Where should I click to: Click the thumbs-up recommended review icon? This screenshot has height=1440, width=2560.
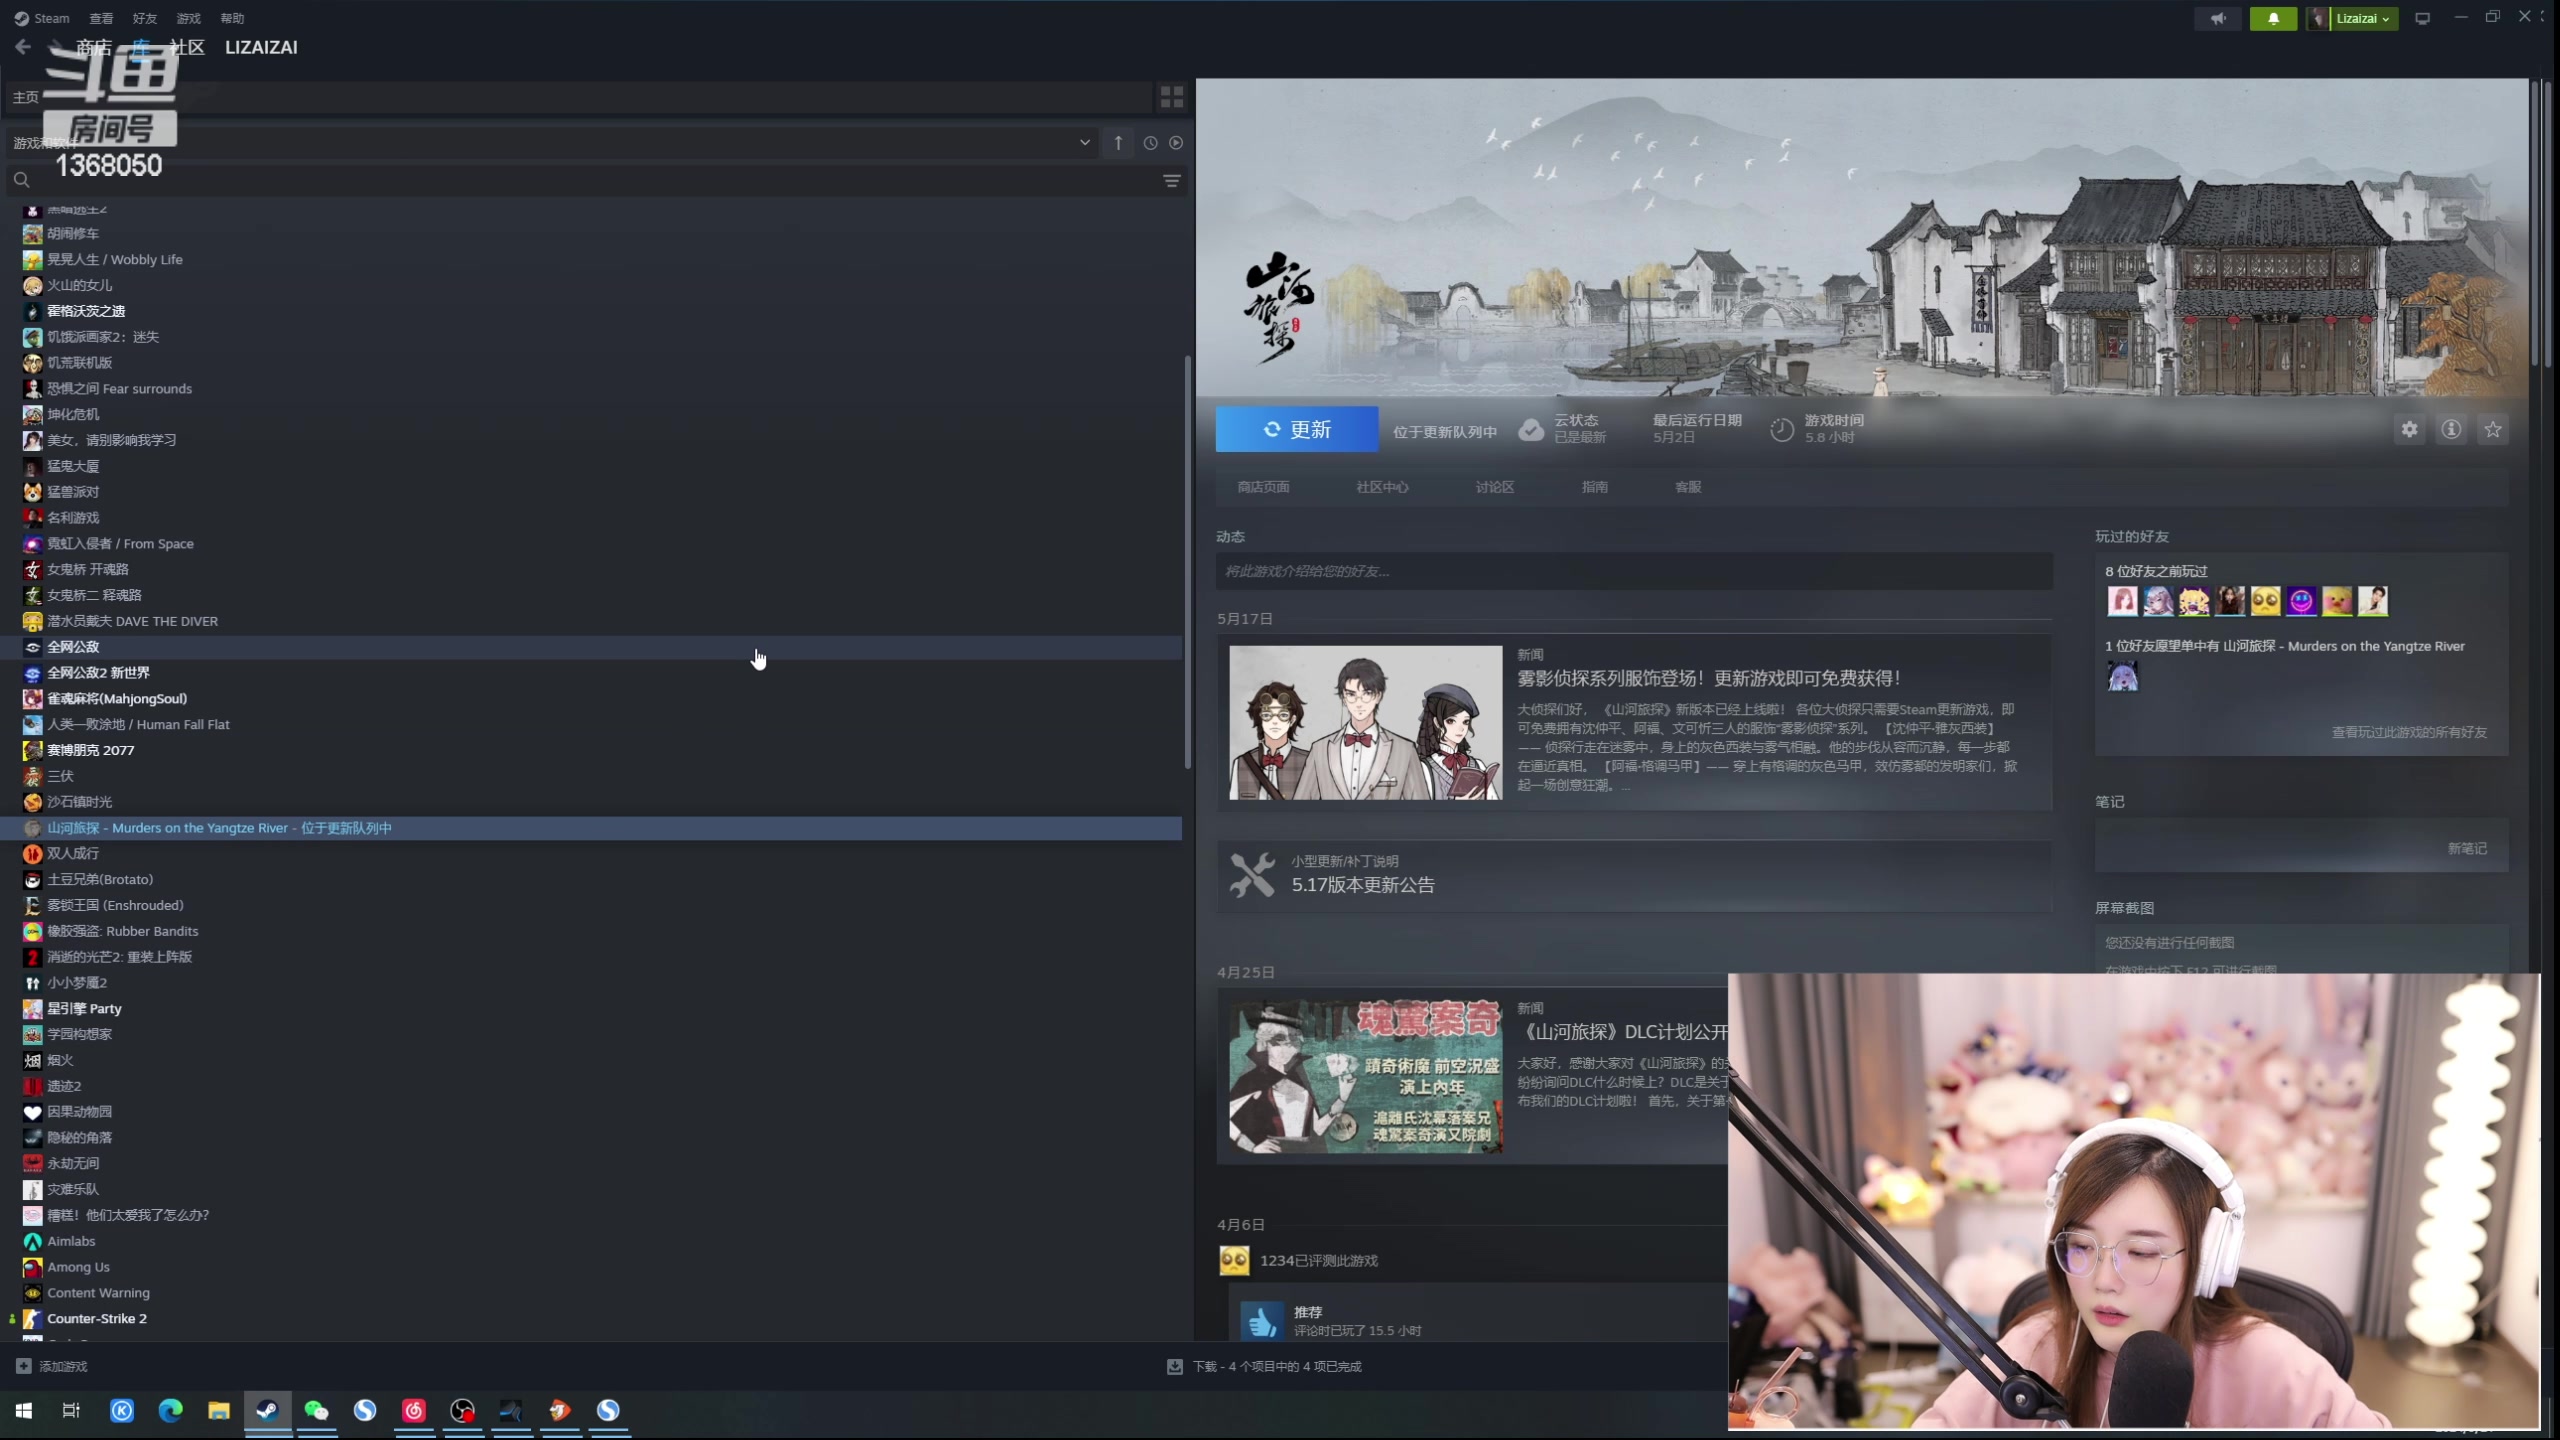pos(1262,1320)
